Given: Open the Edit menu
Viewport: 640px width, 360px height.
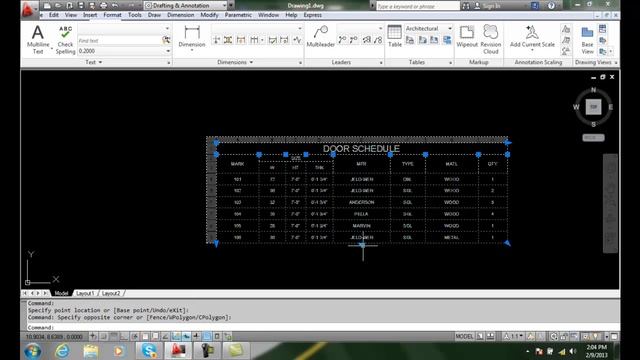Looking at the screenshot, I should pos(54,15).
